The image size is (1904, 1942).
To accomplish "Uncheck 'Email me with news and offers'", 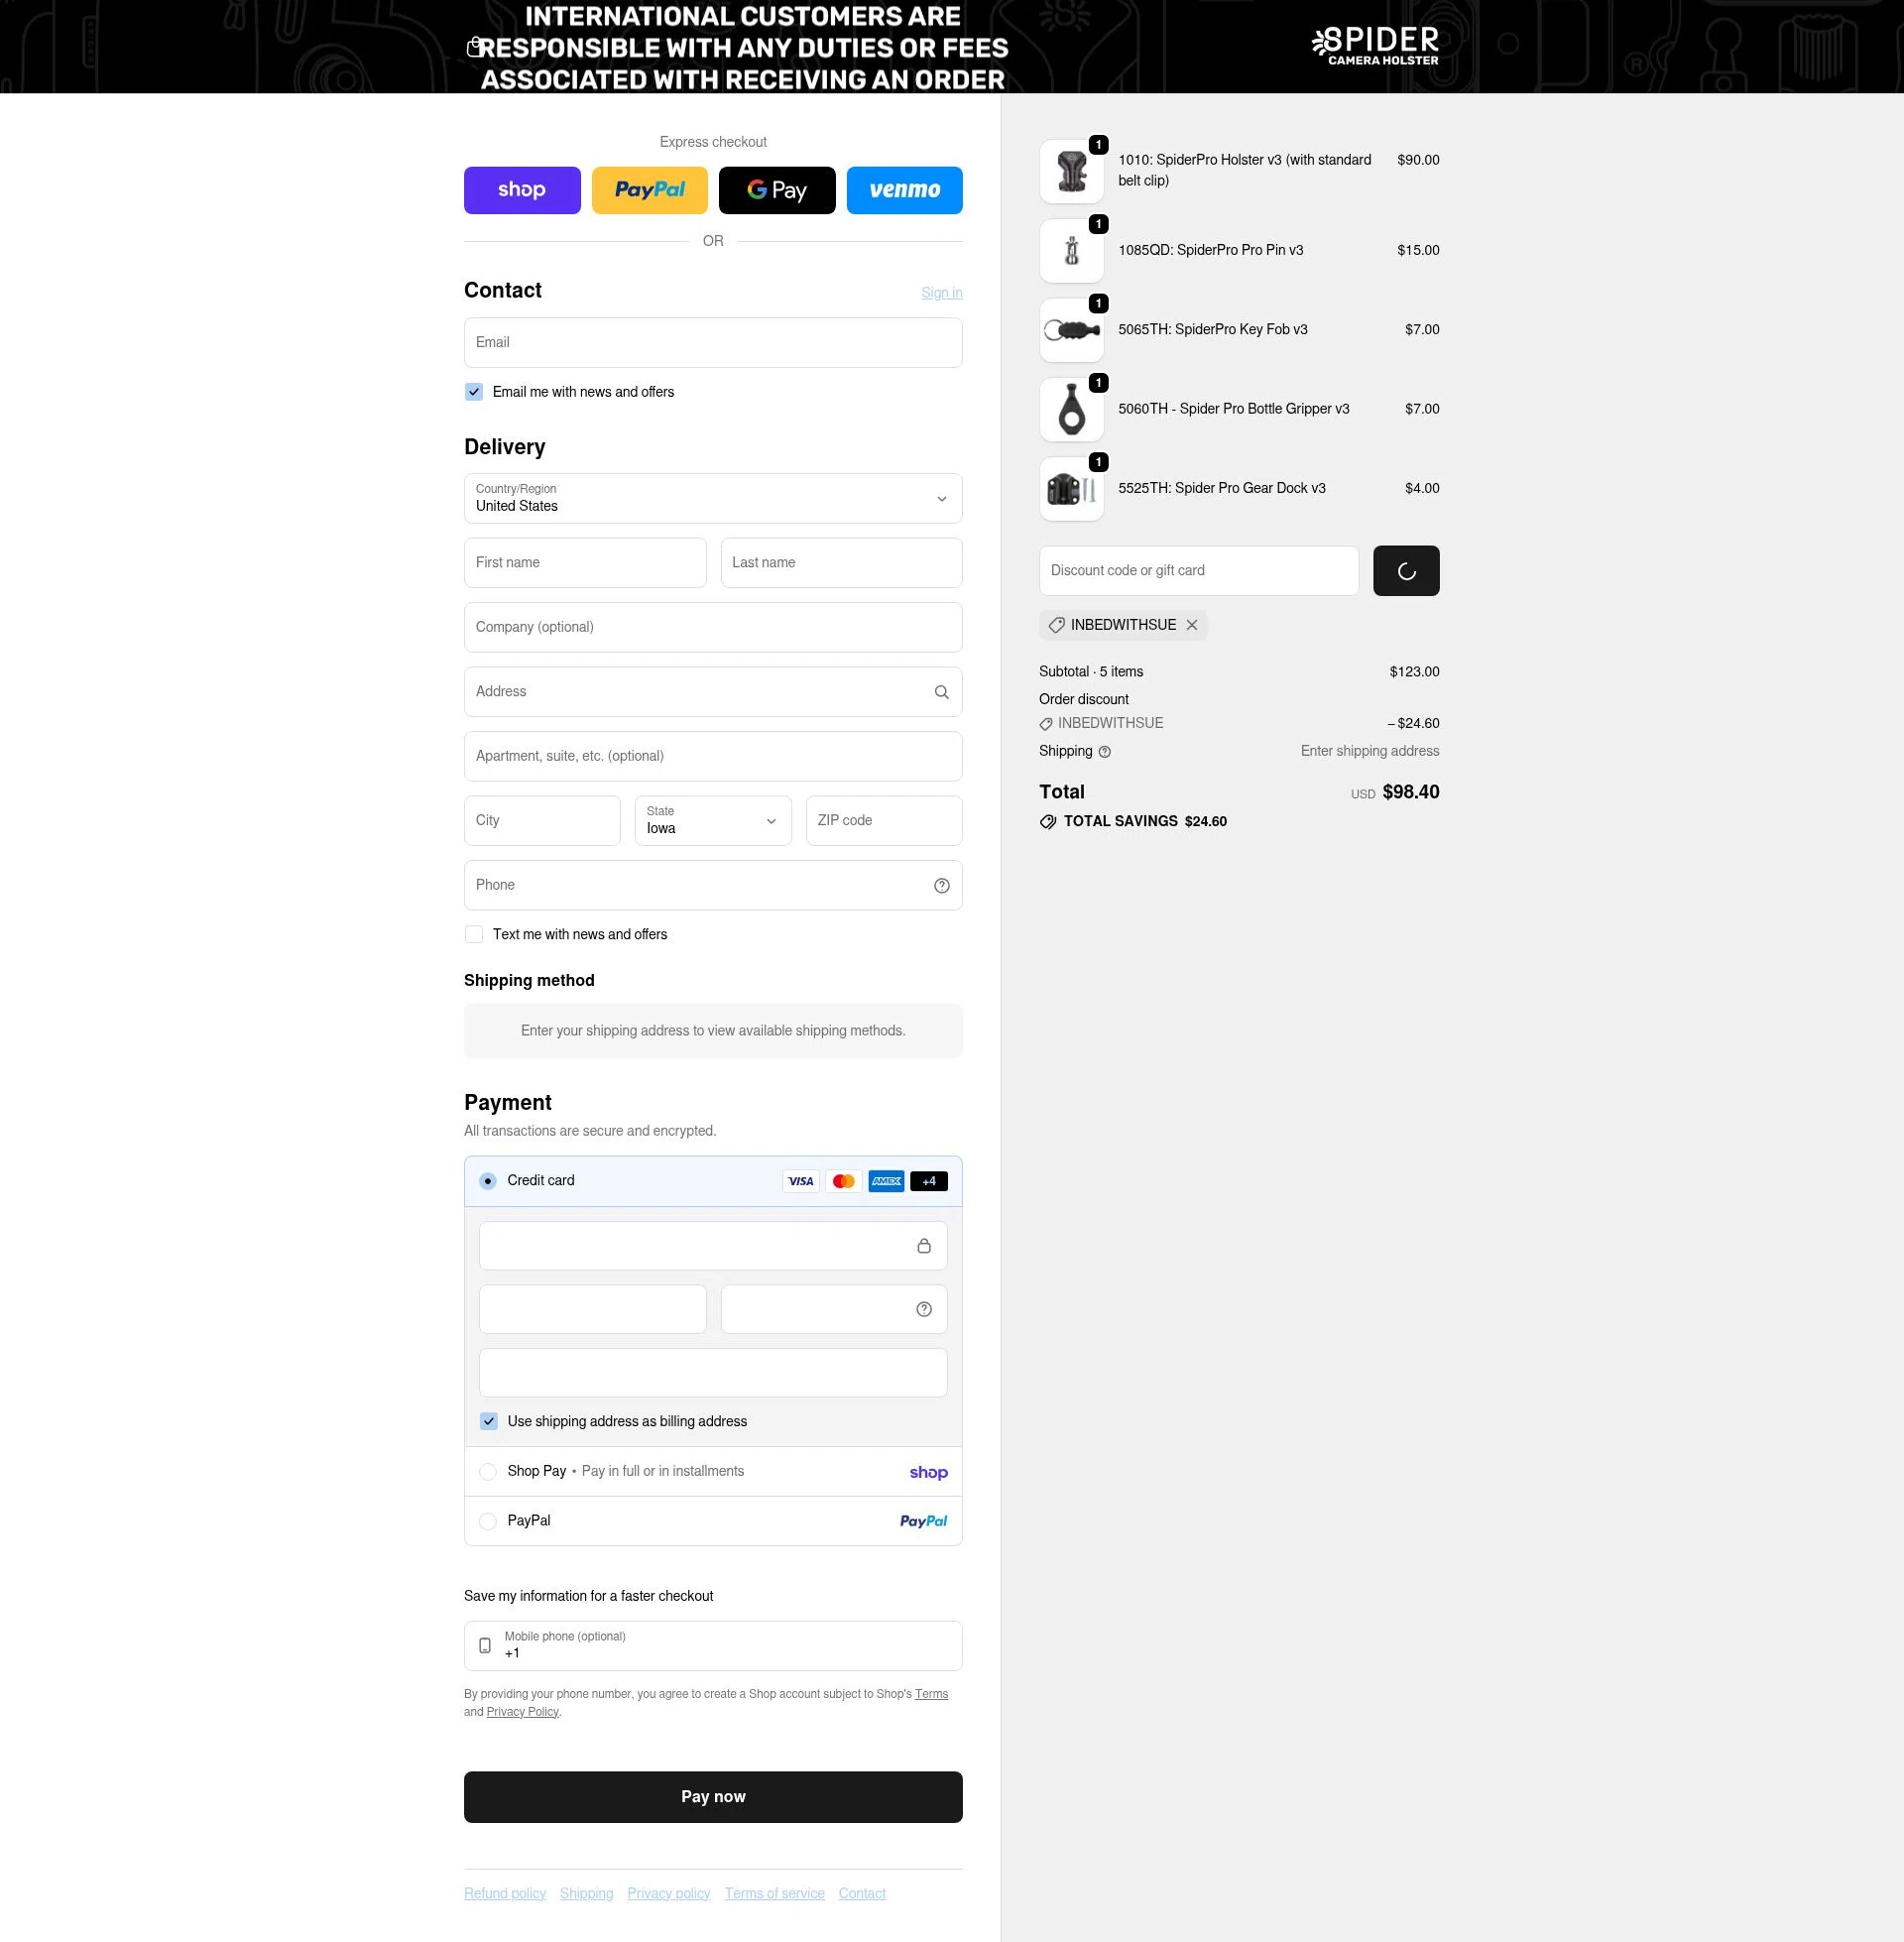I will point(473,392).
